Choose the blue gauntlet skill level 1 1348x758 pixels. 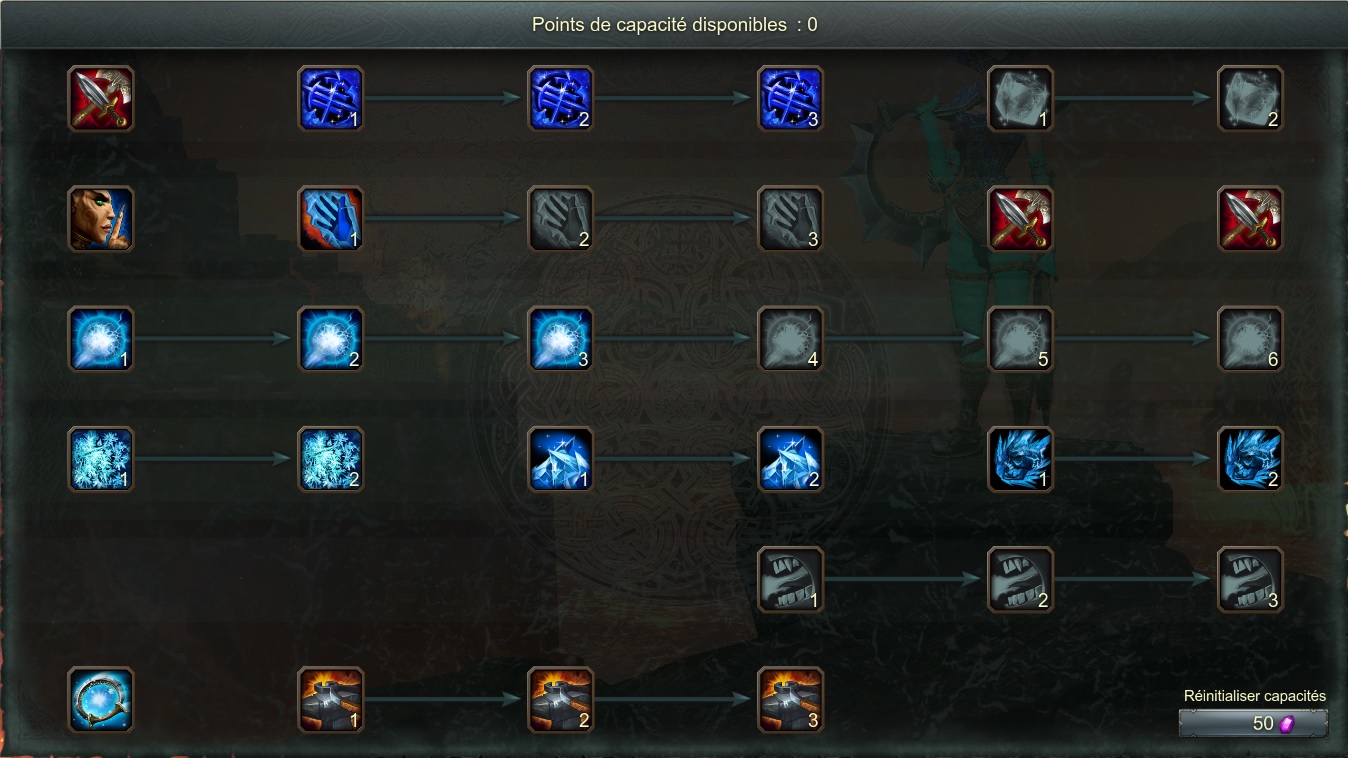331,219
